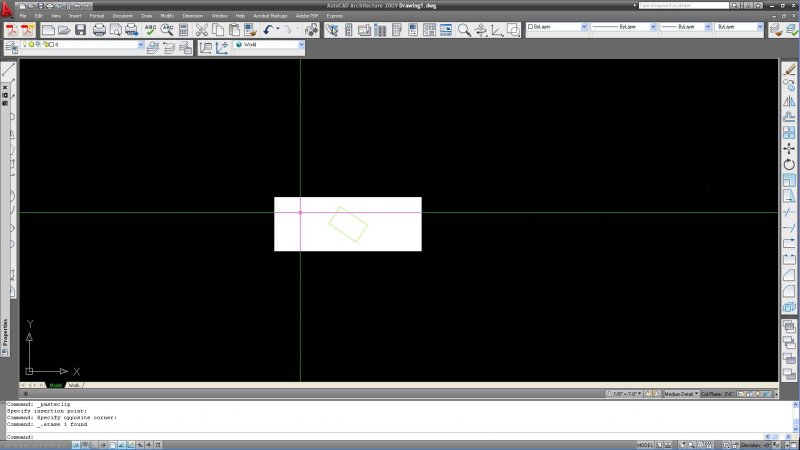Image resolution: width=800 pixels, height=450 pixels.
Task: Open the Layer Properties Manager icon
Action: pos(10,45)
